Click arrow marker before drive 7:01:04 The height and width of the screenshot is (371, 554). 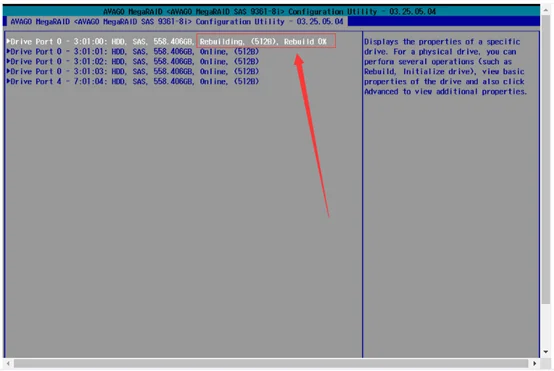tap(8, 81)
